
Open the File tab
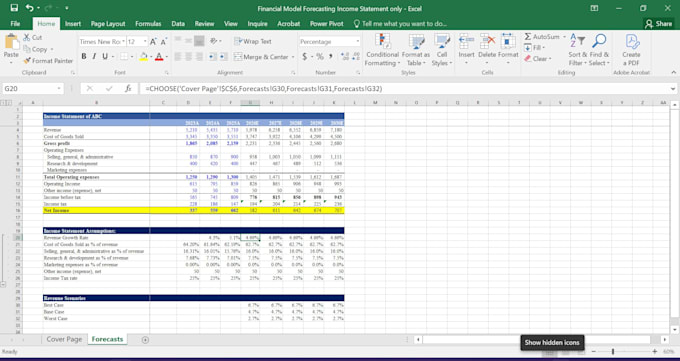coord(15,24)
